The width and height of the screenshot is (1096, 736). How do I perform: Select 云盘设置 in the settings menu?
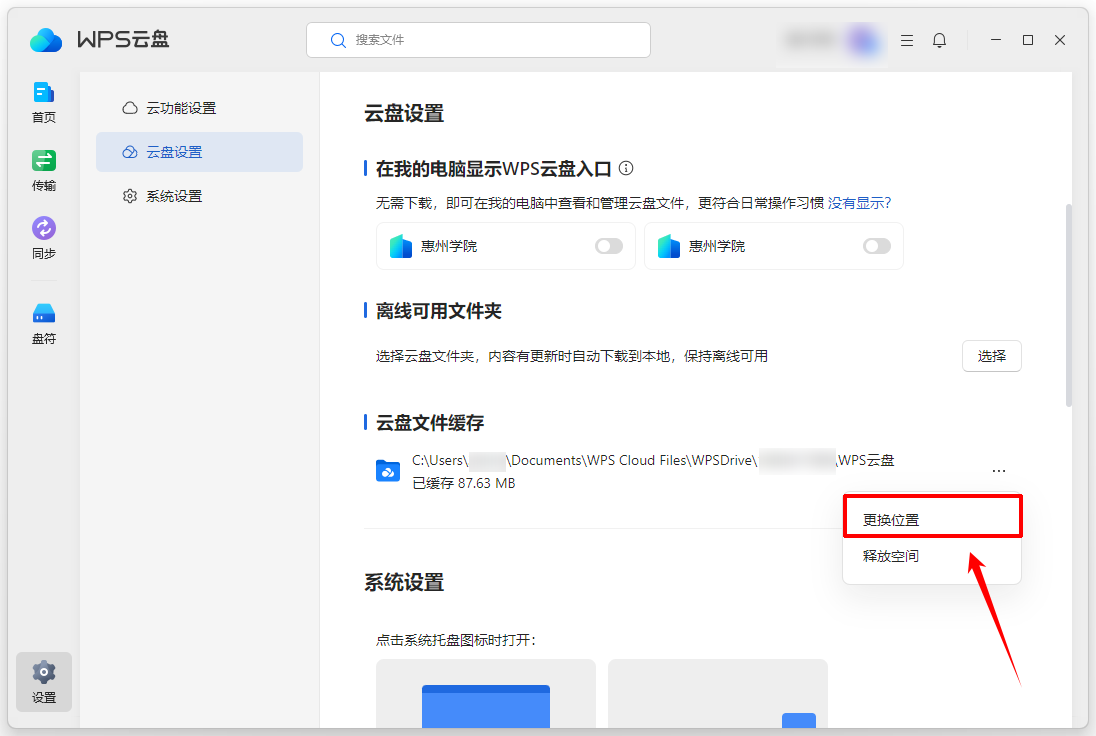(x=199, y=152)
